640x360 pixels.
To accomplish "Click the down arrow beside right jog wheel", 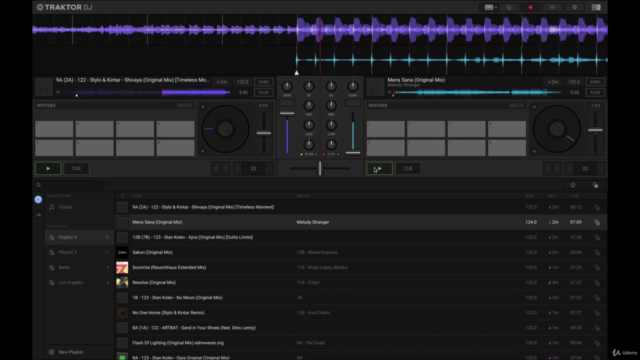I will pyautogui.click(x=534, y=151).
